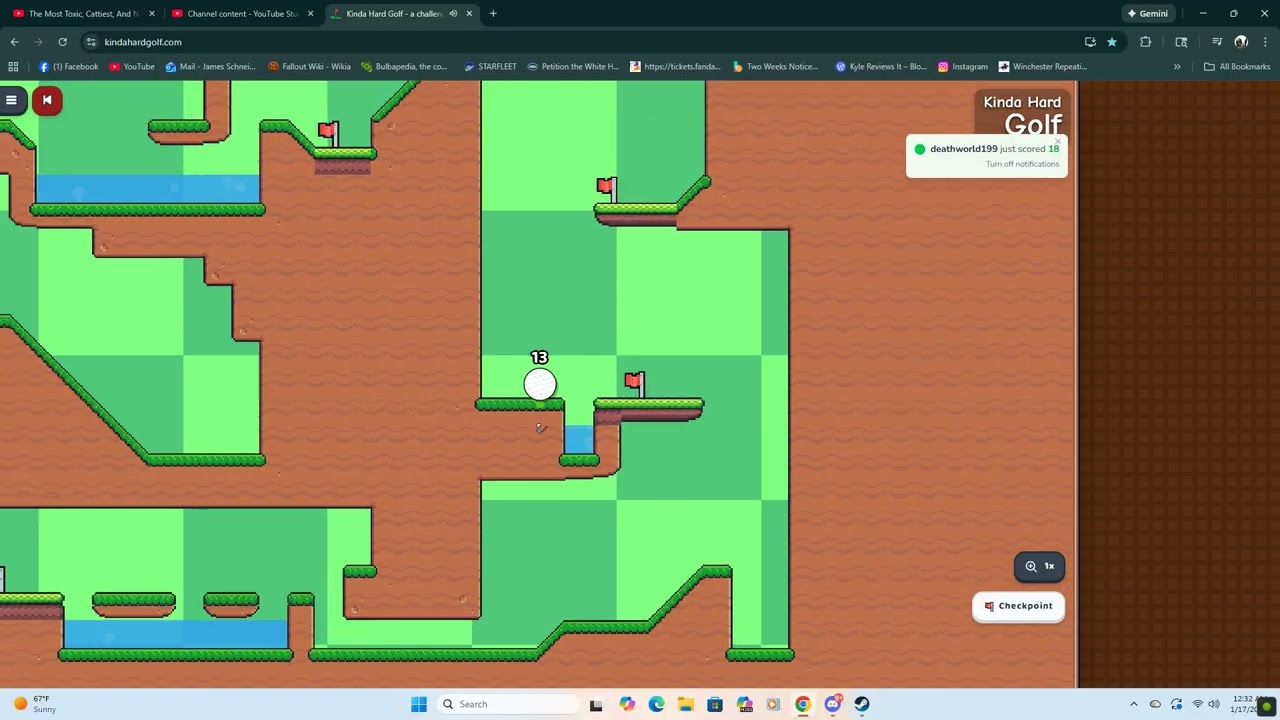Expand the hidden bookmarks chevron
1280x720 pixels.
[x=1177, y=67]
